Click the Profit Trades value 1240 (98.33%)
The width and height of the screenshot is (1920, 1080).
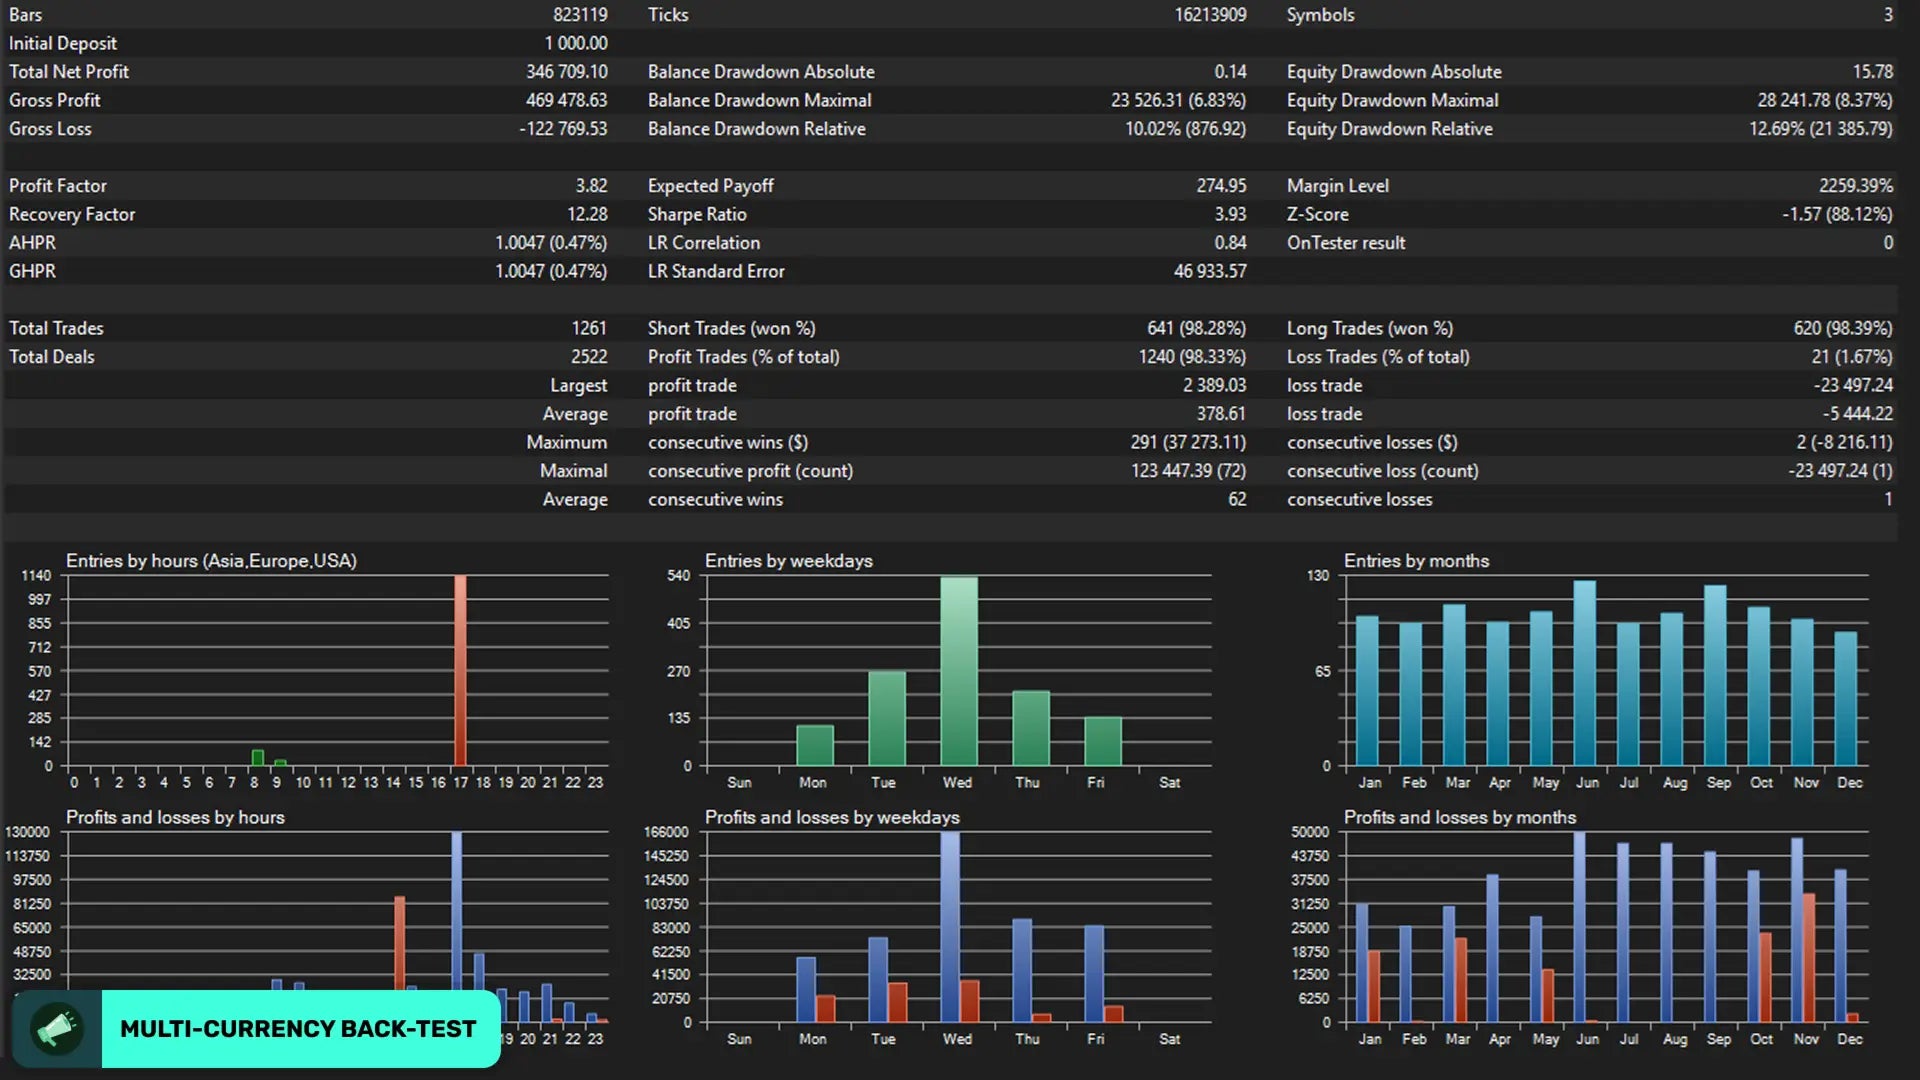click(x=1192, y=357)
